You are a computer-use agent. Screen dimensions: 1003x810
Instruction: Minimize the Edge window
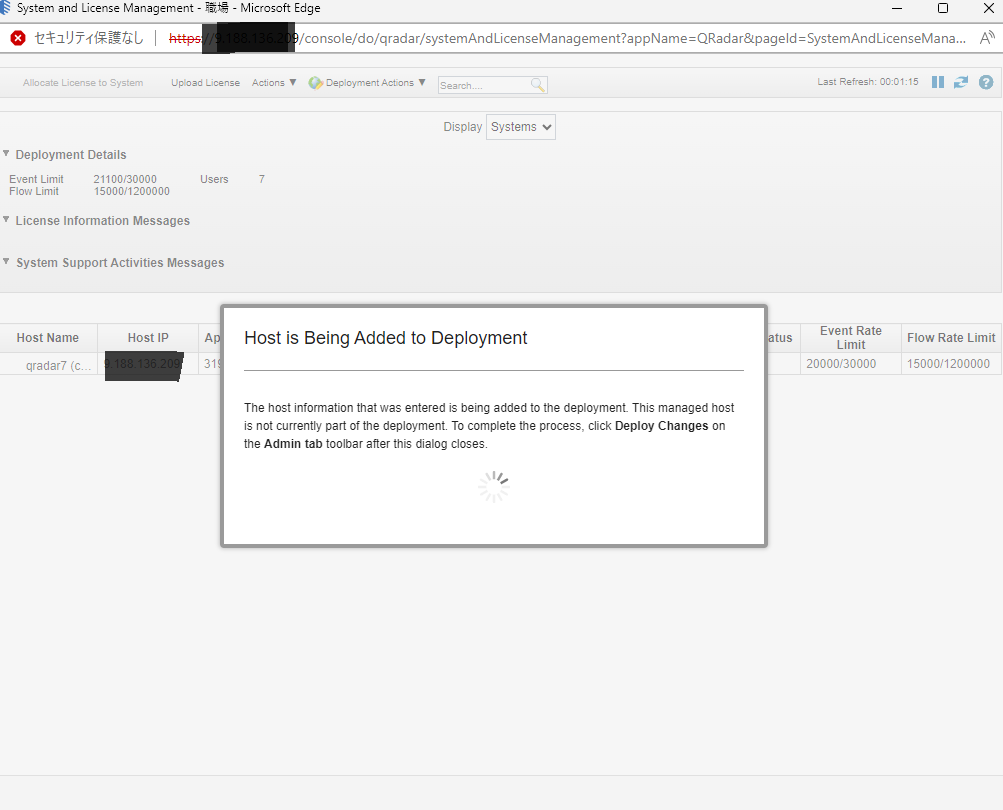pyautogui.click(x=897, y=8)
